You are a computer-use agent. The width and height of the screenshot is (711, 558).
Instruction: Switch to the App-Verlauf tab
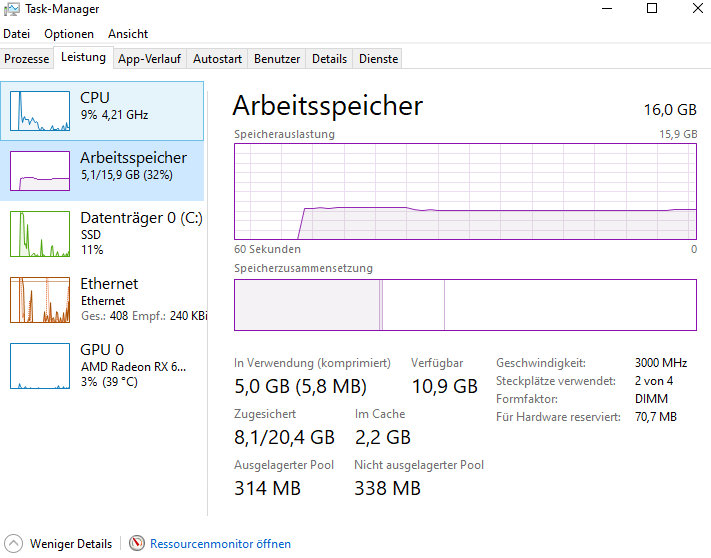(x=150, y=59)
